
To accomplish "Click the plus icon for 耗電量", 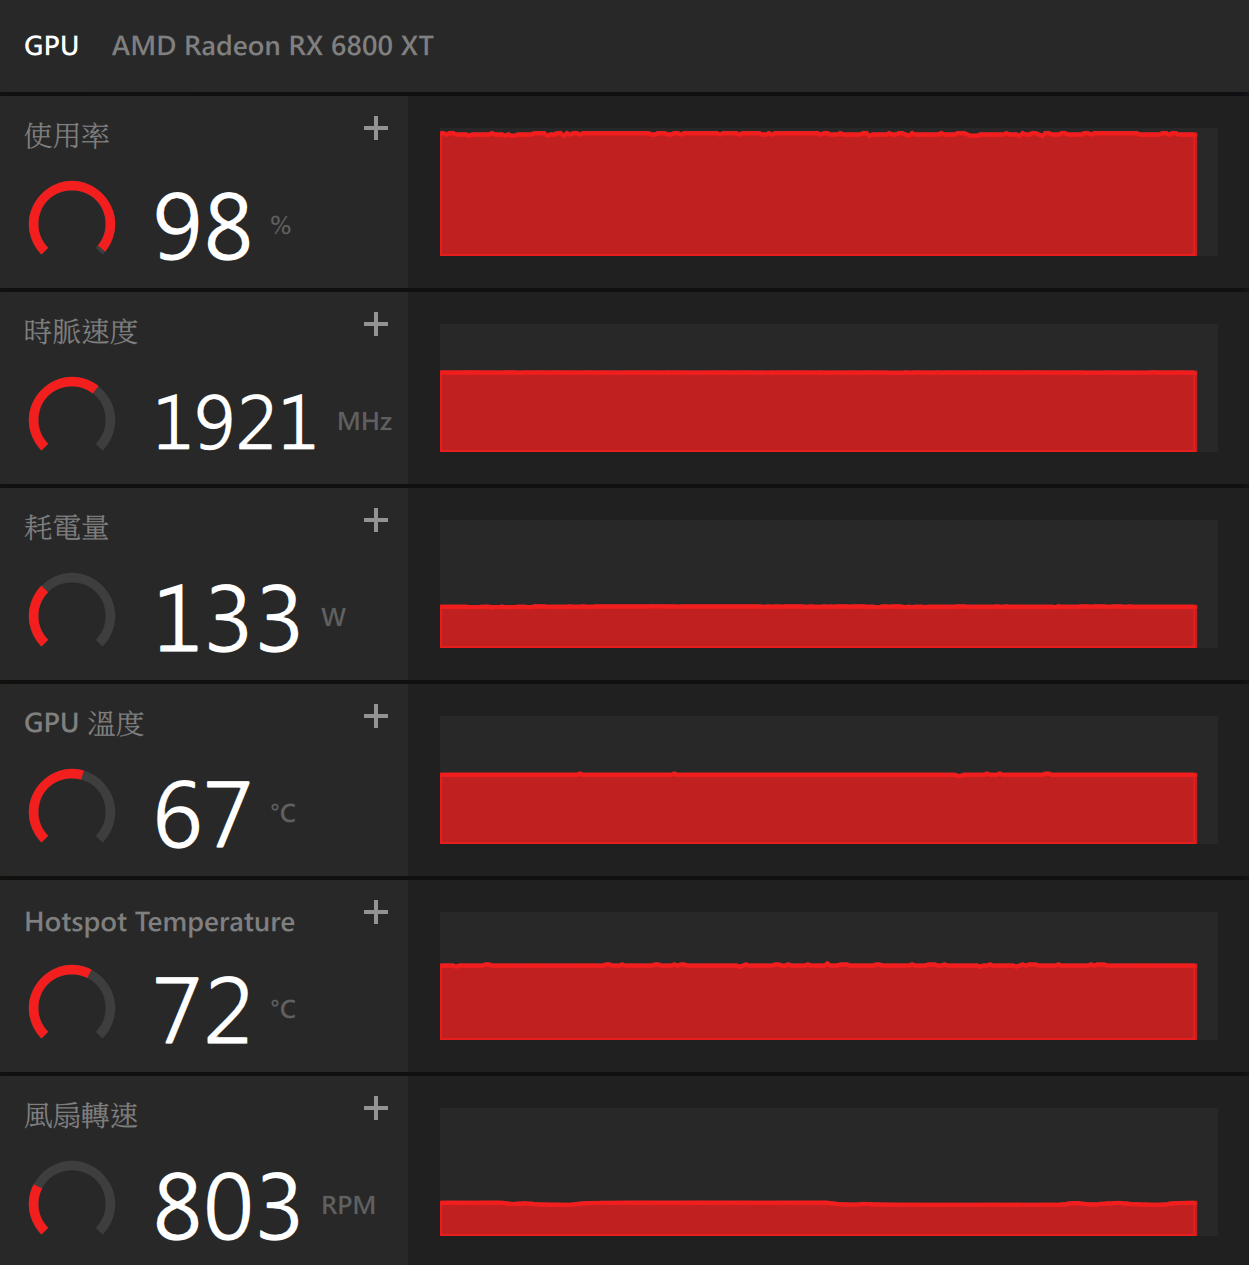I will coord(376,520).
